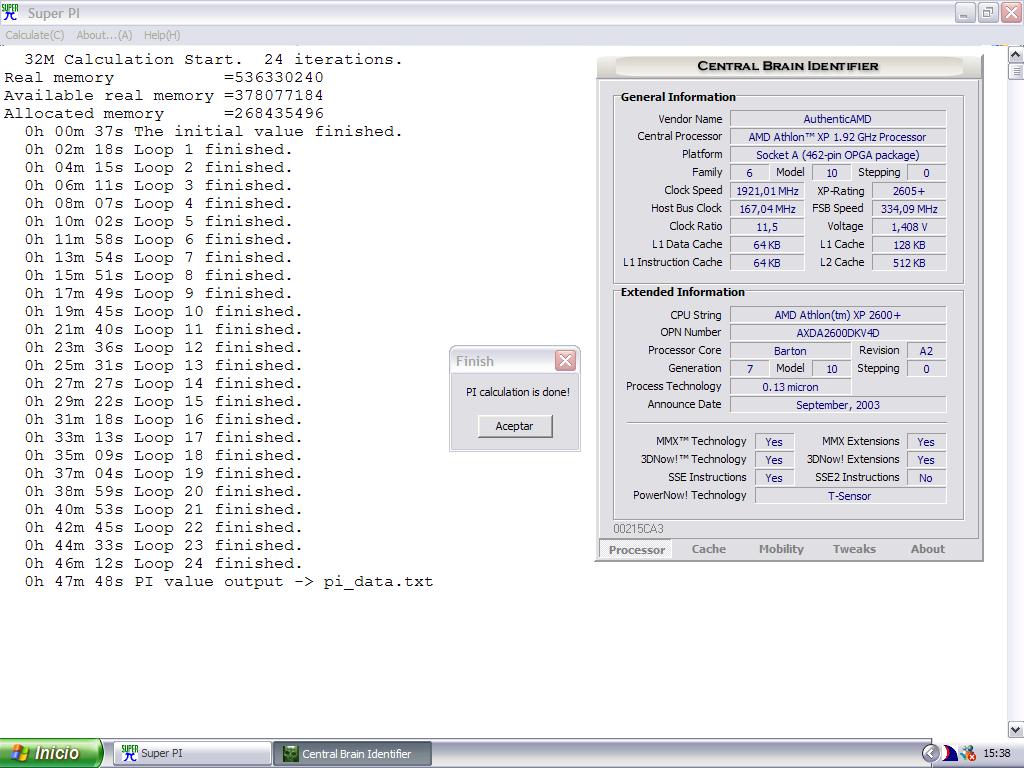The width and height of the screenshot is (1024, 768).
Task: Minimize the Super PI window
Action: [x=964, y=13]
